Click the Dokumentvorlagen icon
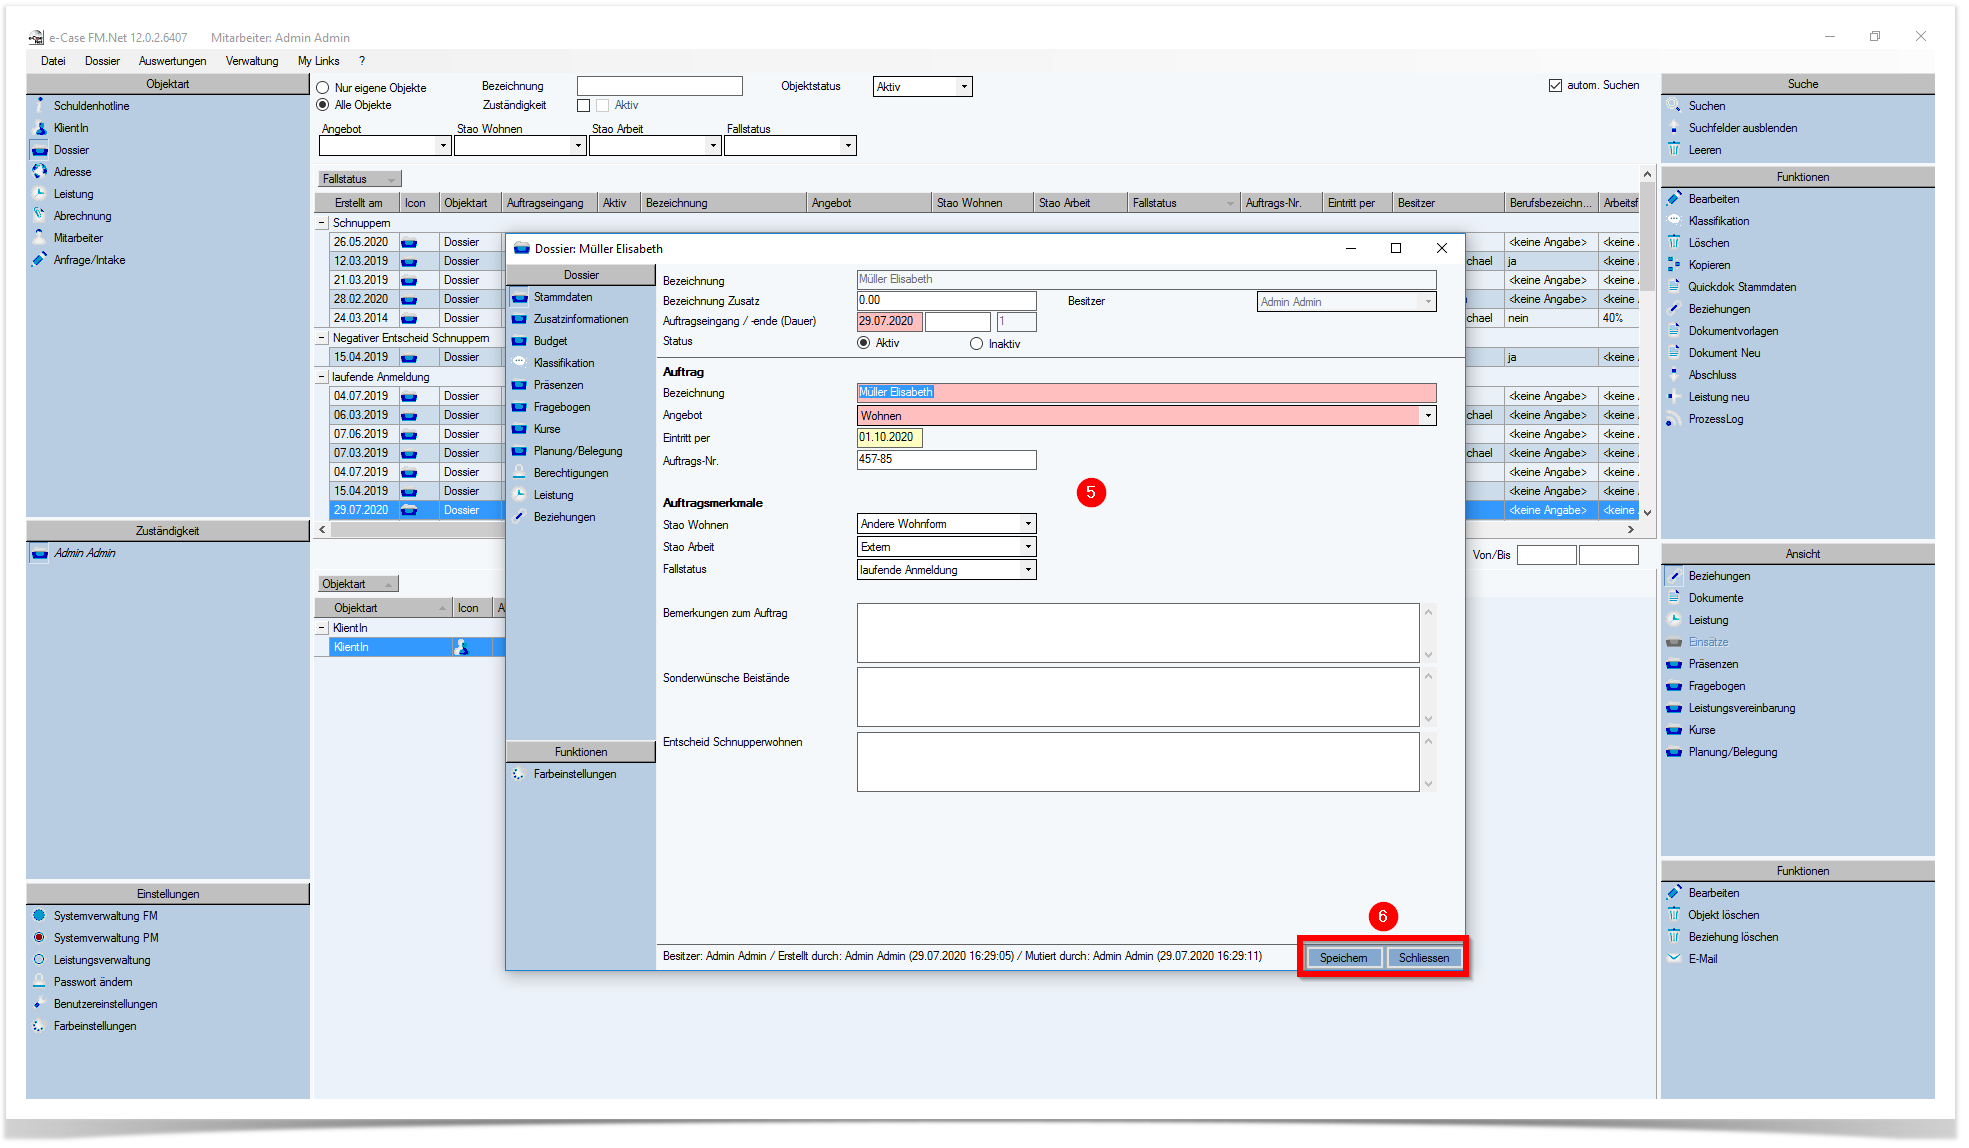This screenshot has width=1969, height=1148. [1674, 330]
